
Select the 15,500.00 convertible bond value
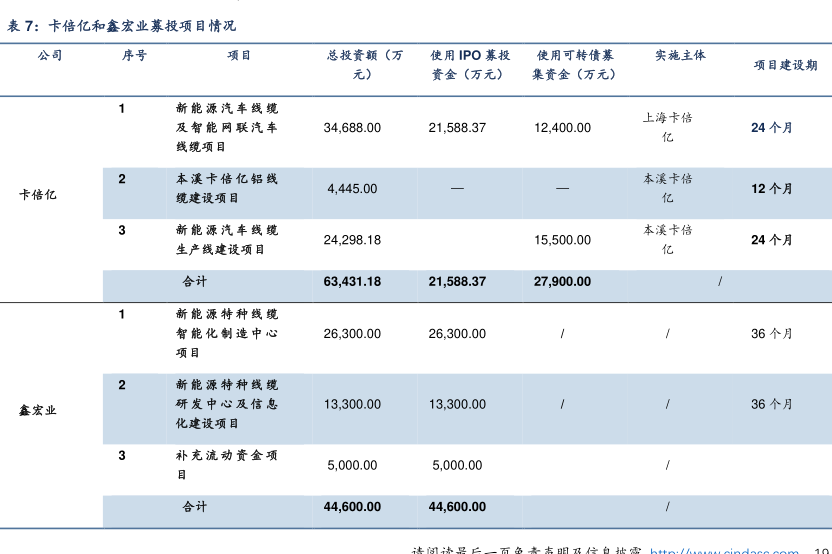click(562, 240)
